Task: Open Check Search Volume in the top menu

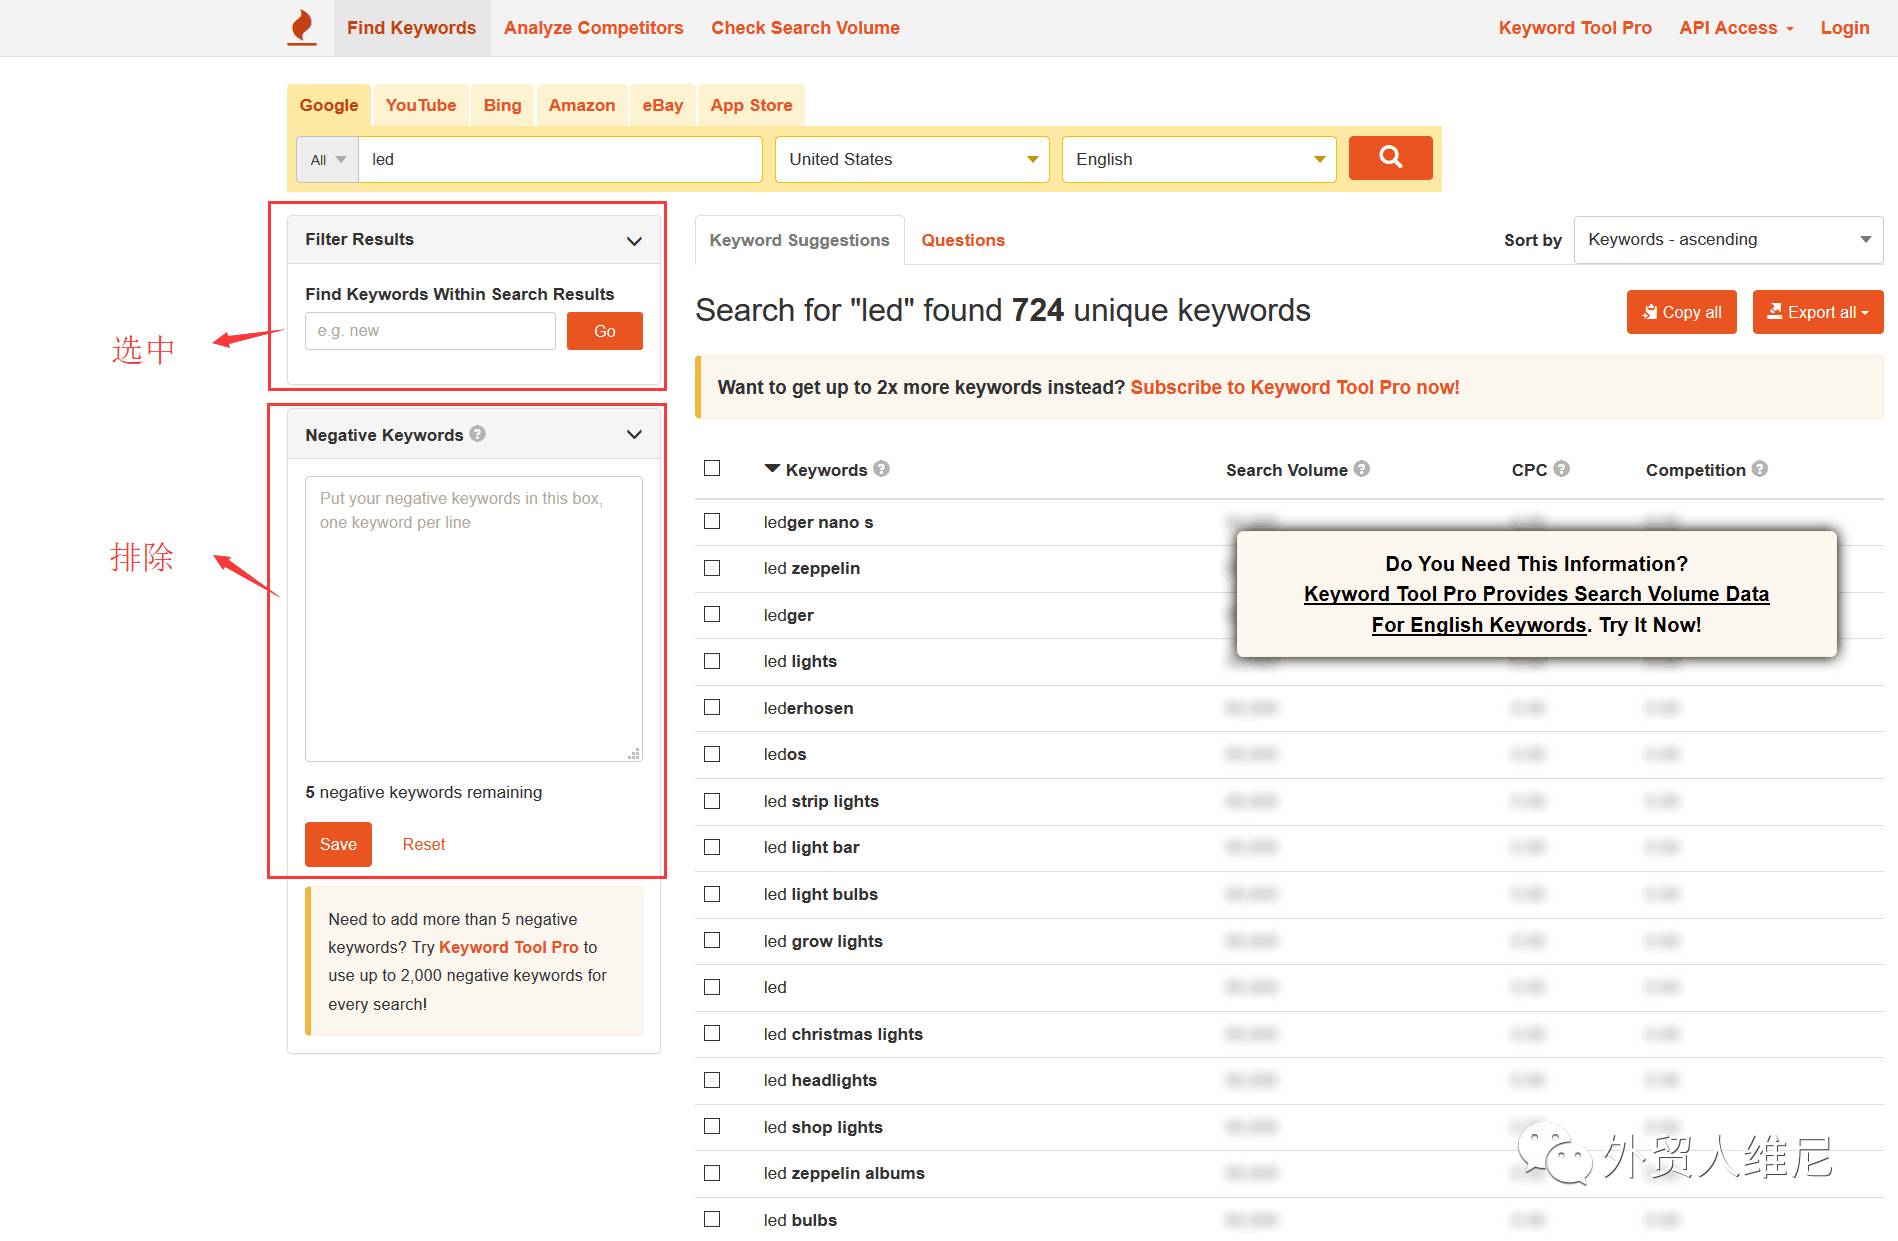Action: click(805, 28)
